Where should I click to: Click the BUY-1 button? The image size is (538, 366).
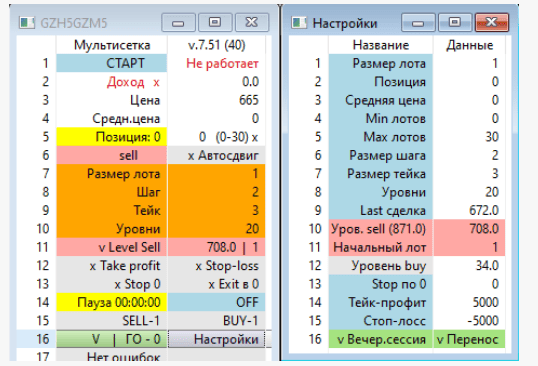point(217,321)
